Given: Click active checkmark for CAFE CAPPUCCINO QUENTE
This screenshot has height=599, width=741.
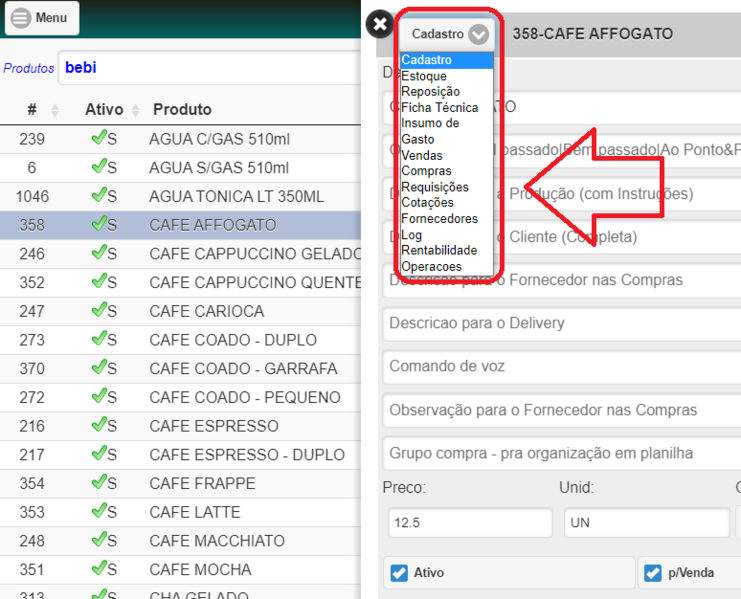Looking at the screenshot, I should (x=99, y=281).
